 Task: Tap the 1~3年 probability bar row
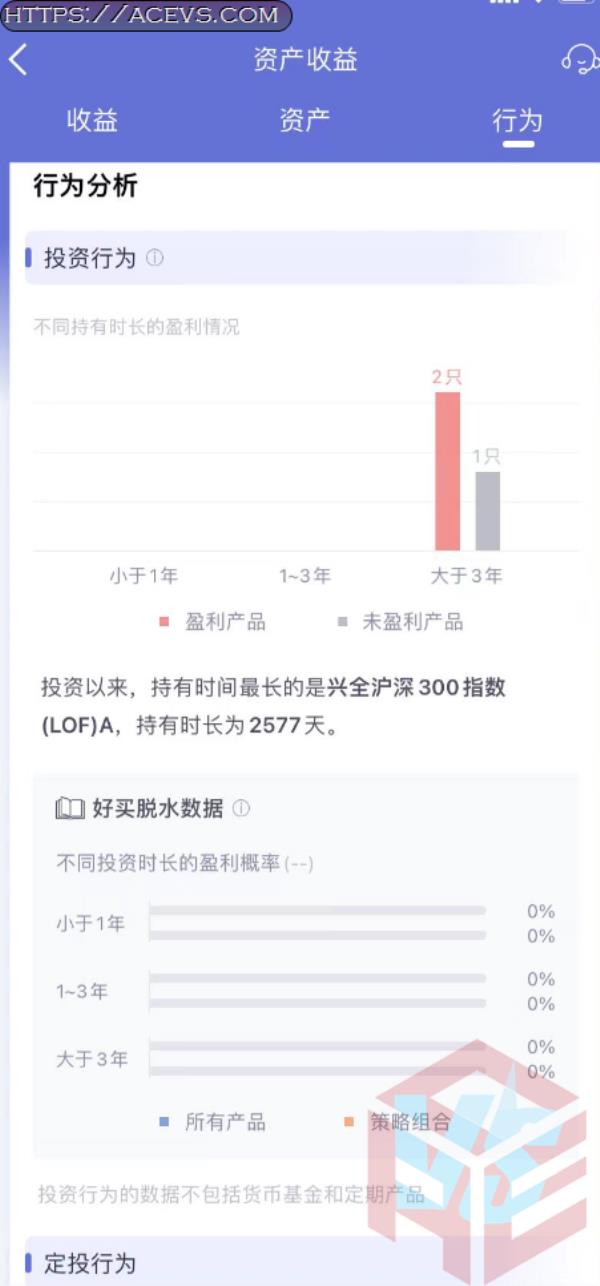(305, 991)
